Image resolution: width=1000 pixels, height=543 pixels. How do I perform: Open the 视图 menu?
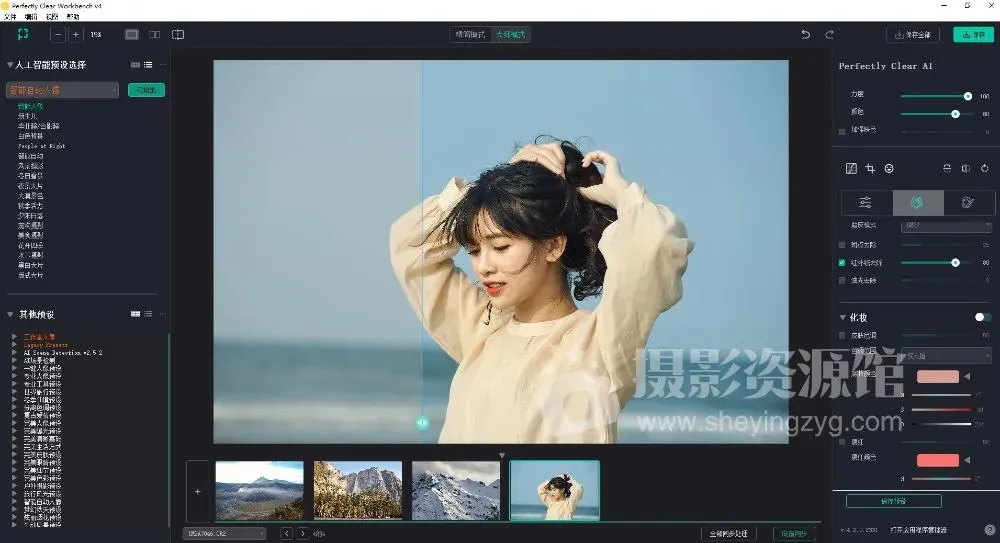pyautogui.click(x=52, y=17)
